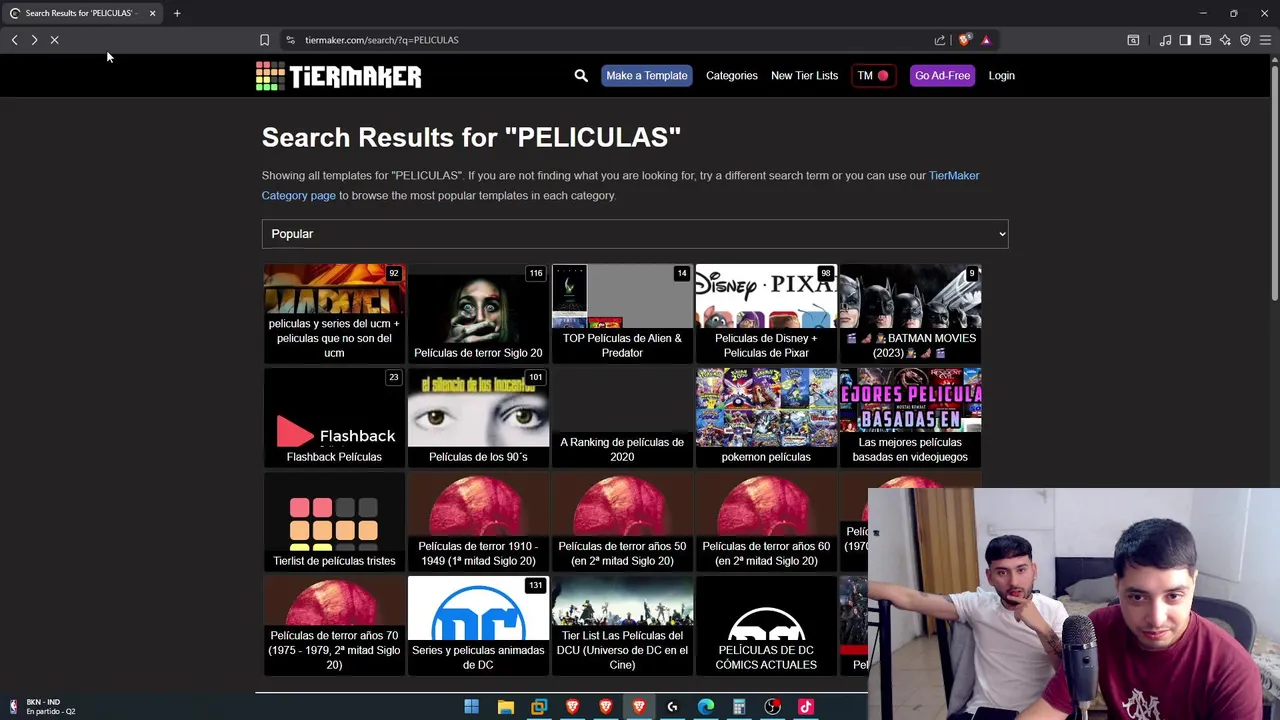Open Logitech G HUB from taskbar
The height and width of the screenshot is (720, 1280).
pos(672,707)
